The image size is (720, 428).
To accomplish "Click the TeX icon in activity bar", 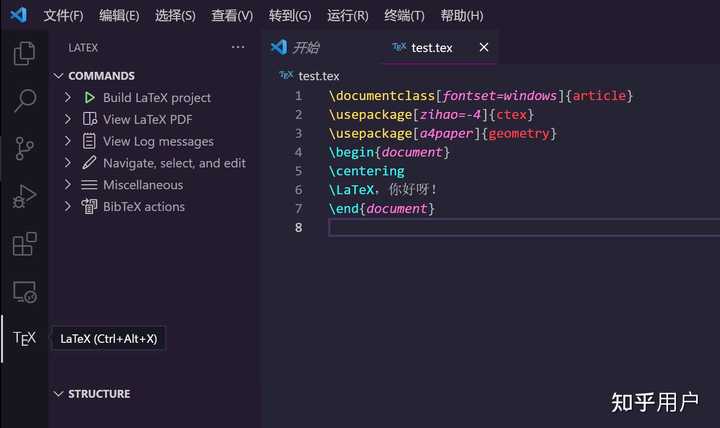I will (25, 338).
